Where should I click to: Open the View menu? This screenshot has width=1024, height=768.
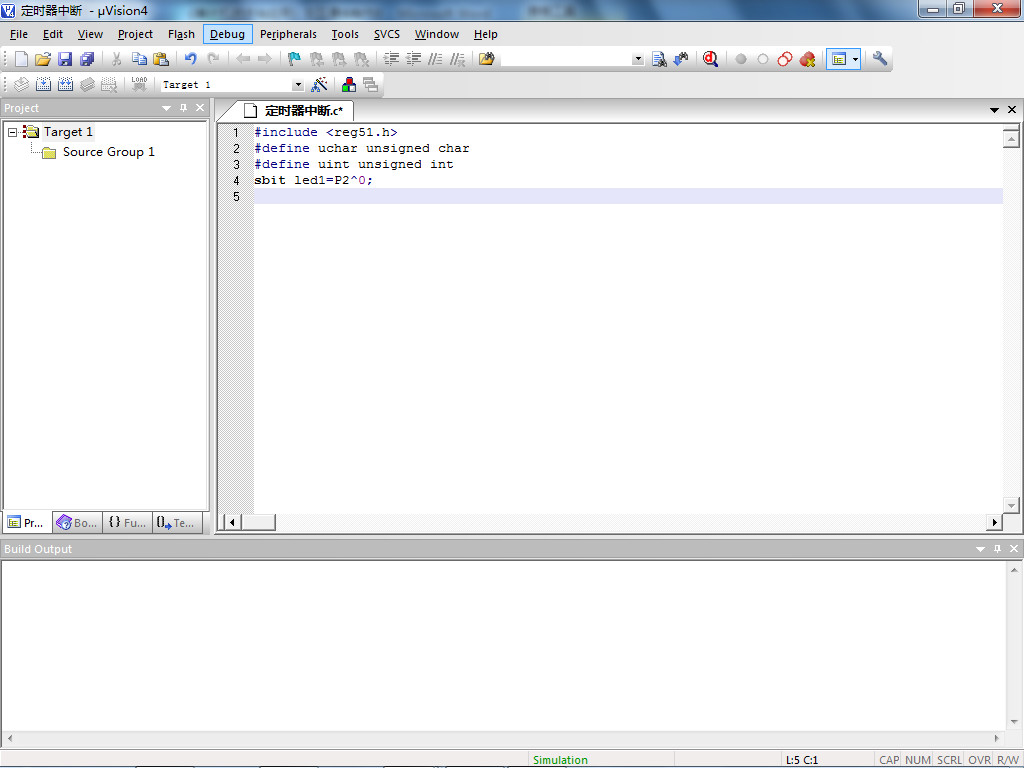pyautogui.click(x=90, y=34)
